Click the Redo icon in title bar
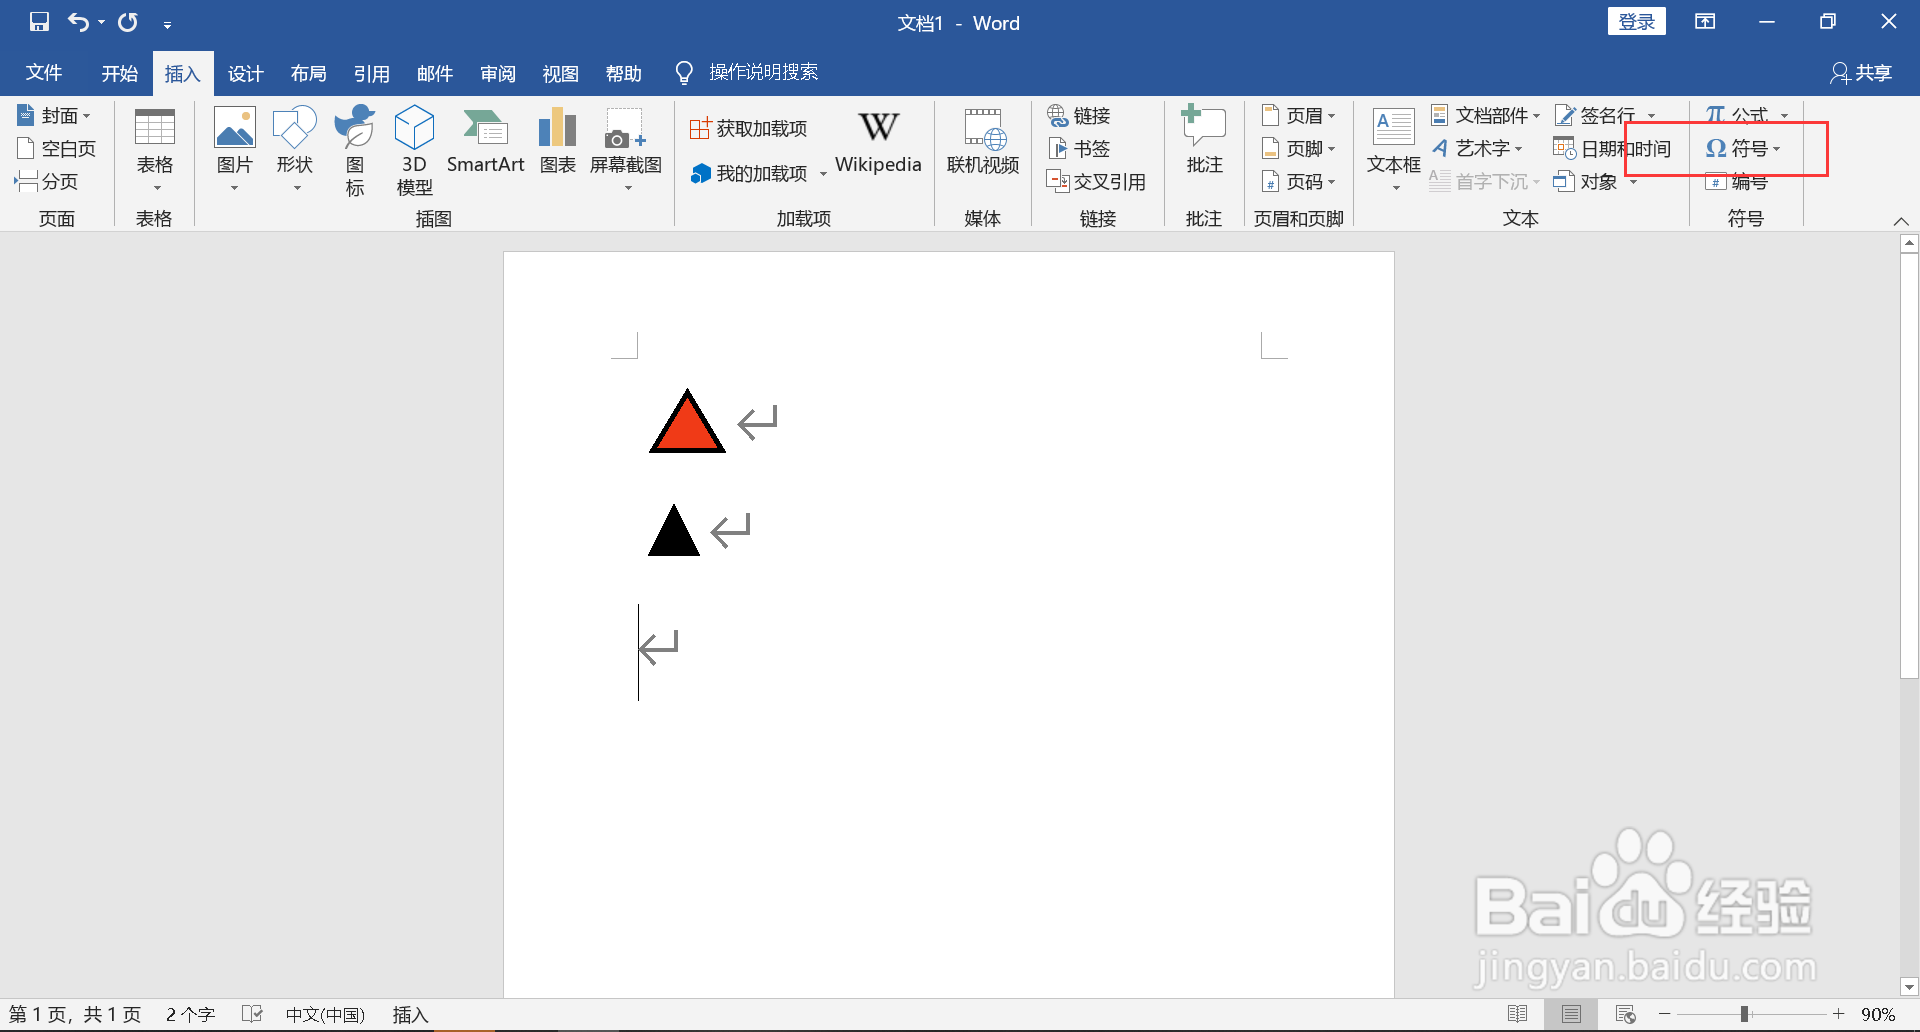1920x1032 pixels. pos(128,21)
